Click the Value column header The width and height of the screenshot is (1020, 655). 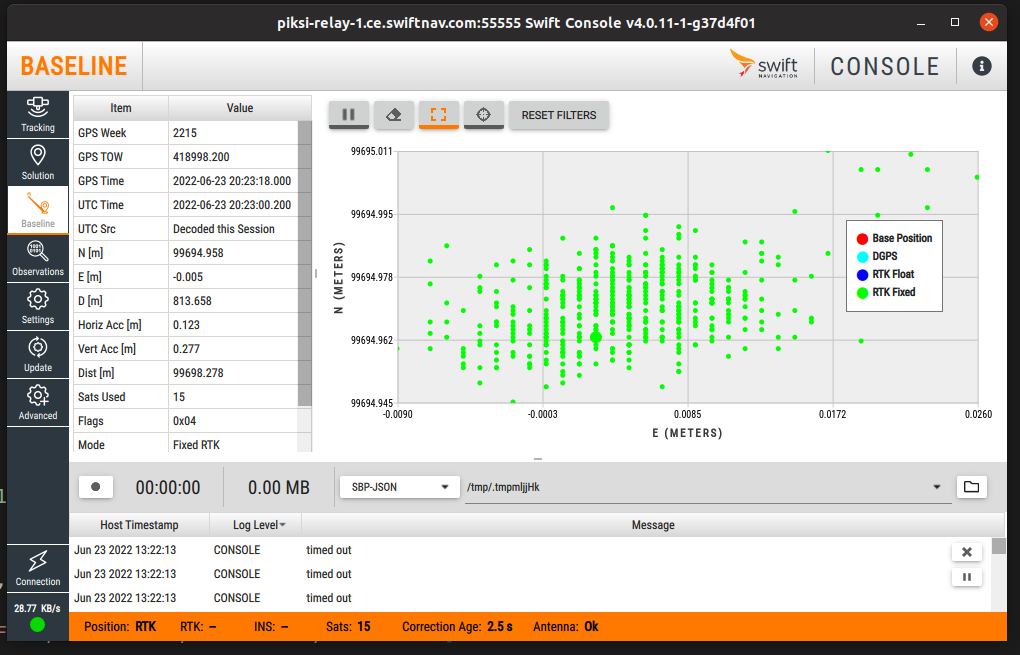tap(240, 108)
